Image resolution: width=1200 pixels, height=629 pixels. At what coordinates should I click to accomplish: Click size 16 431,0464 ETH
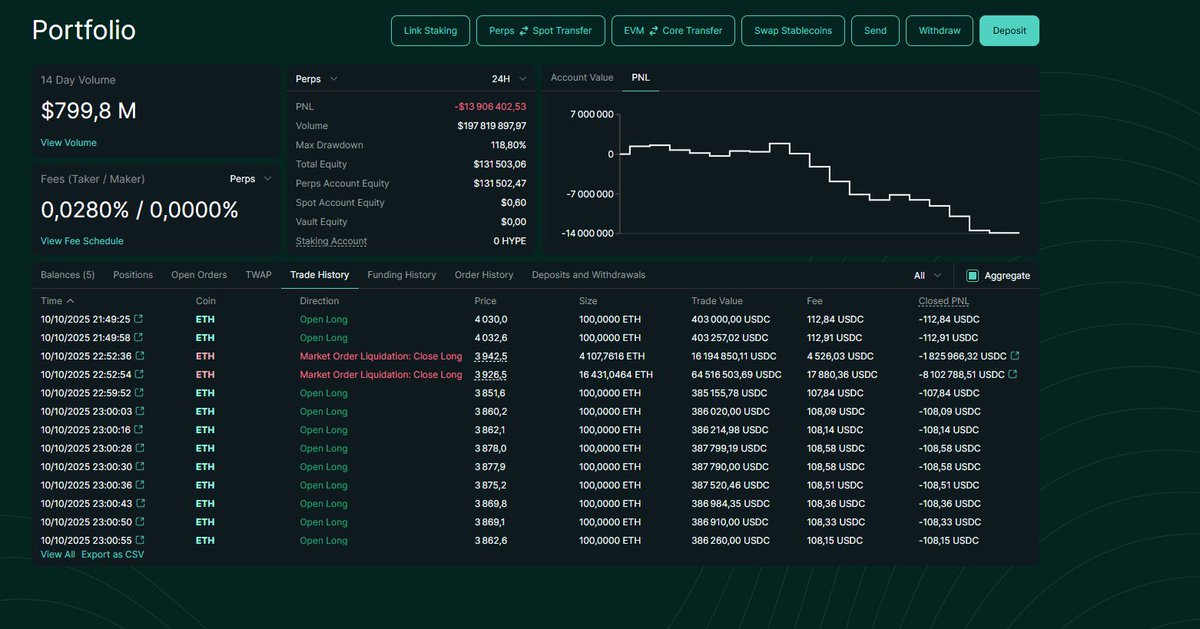click(616, 374)
